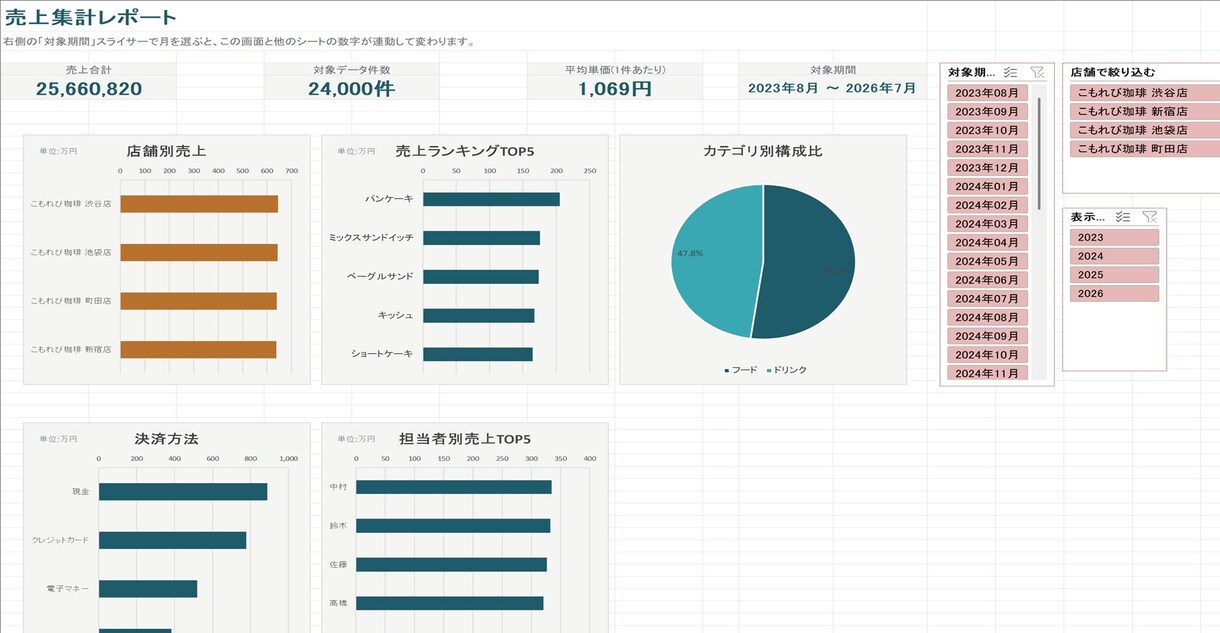This screenshot has height=633, width=1220.
Task: Select 2024年10月 in the period slicer
Action: pos(987,354)
